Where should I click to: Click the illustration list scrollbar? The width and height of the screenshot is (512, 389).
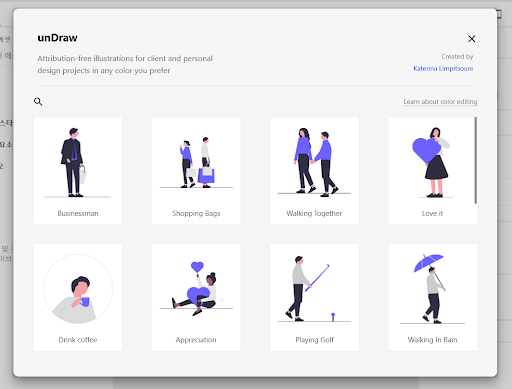[476, 160]
